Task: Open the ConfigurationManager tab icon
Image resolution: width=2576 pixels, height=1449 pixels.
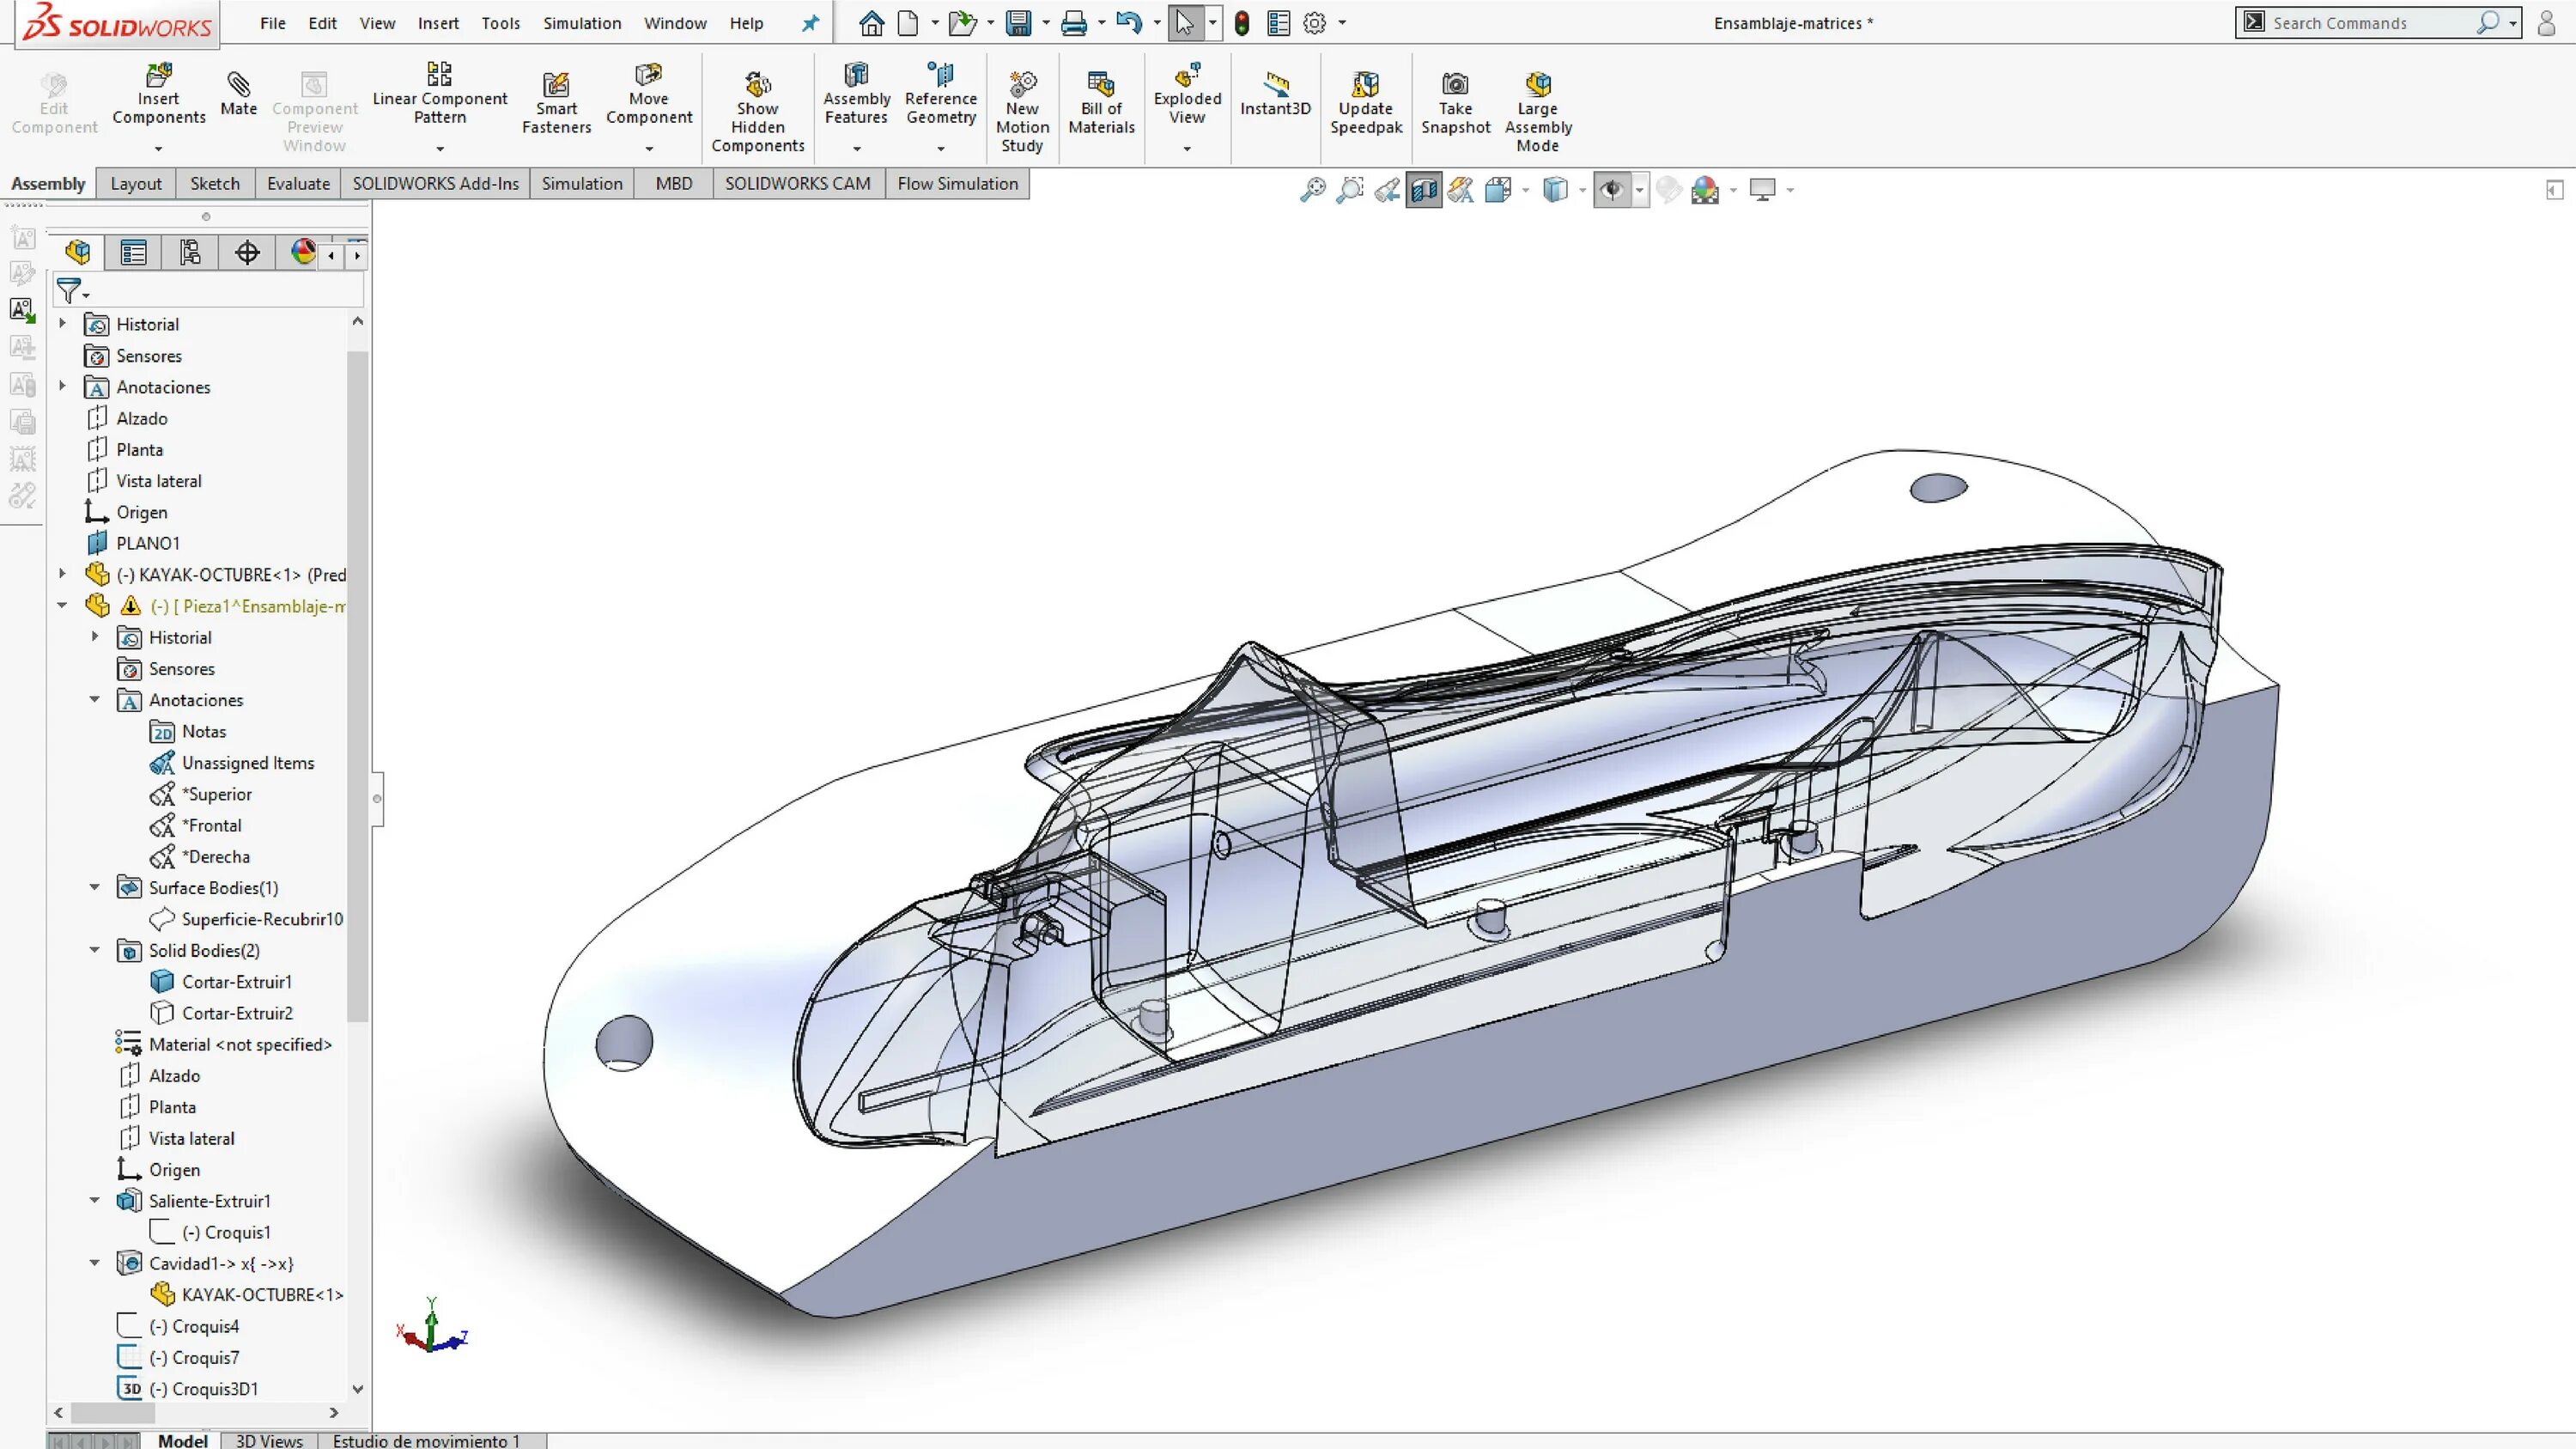Action: point(190,253)
